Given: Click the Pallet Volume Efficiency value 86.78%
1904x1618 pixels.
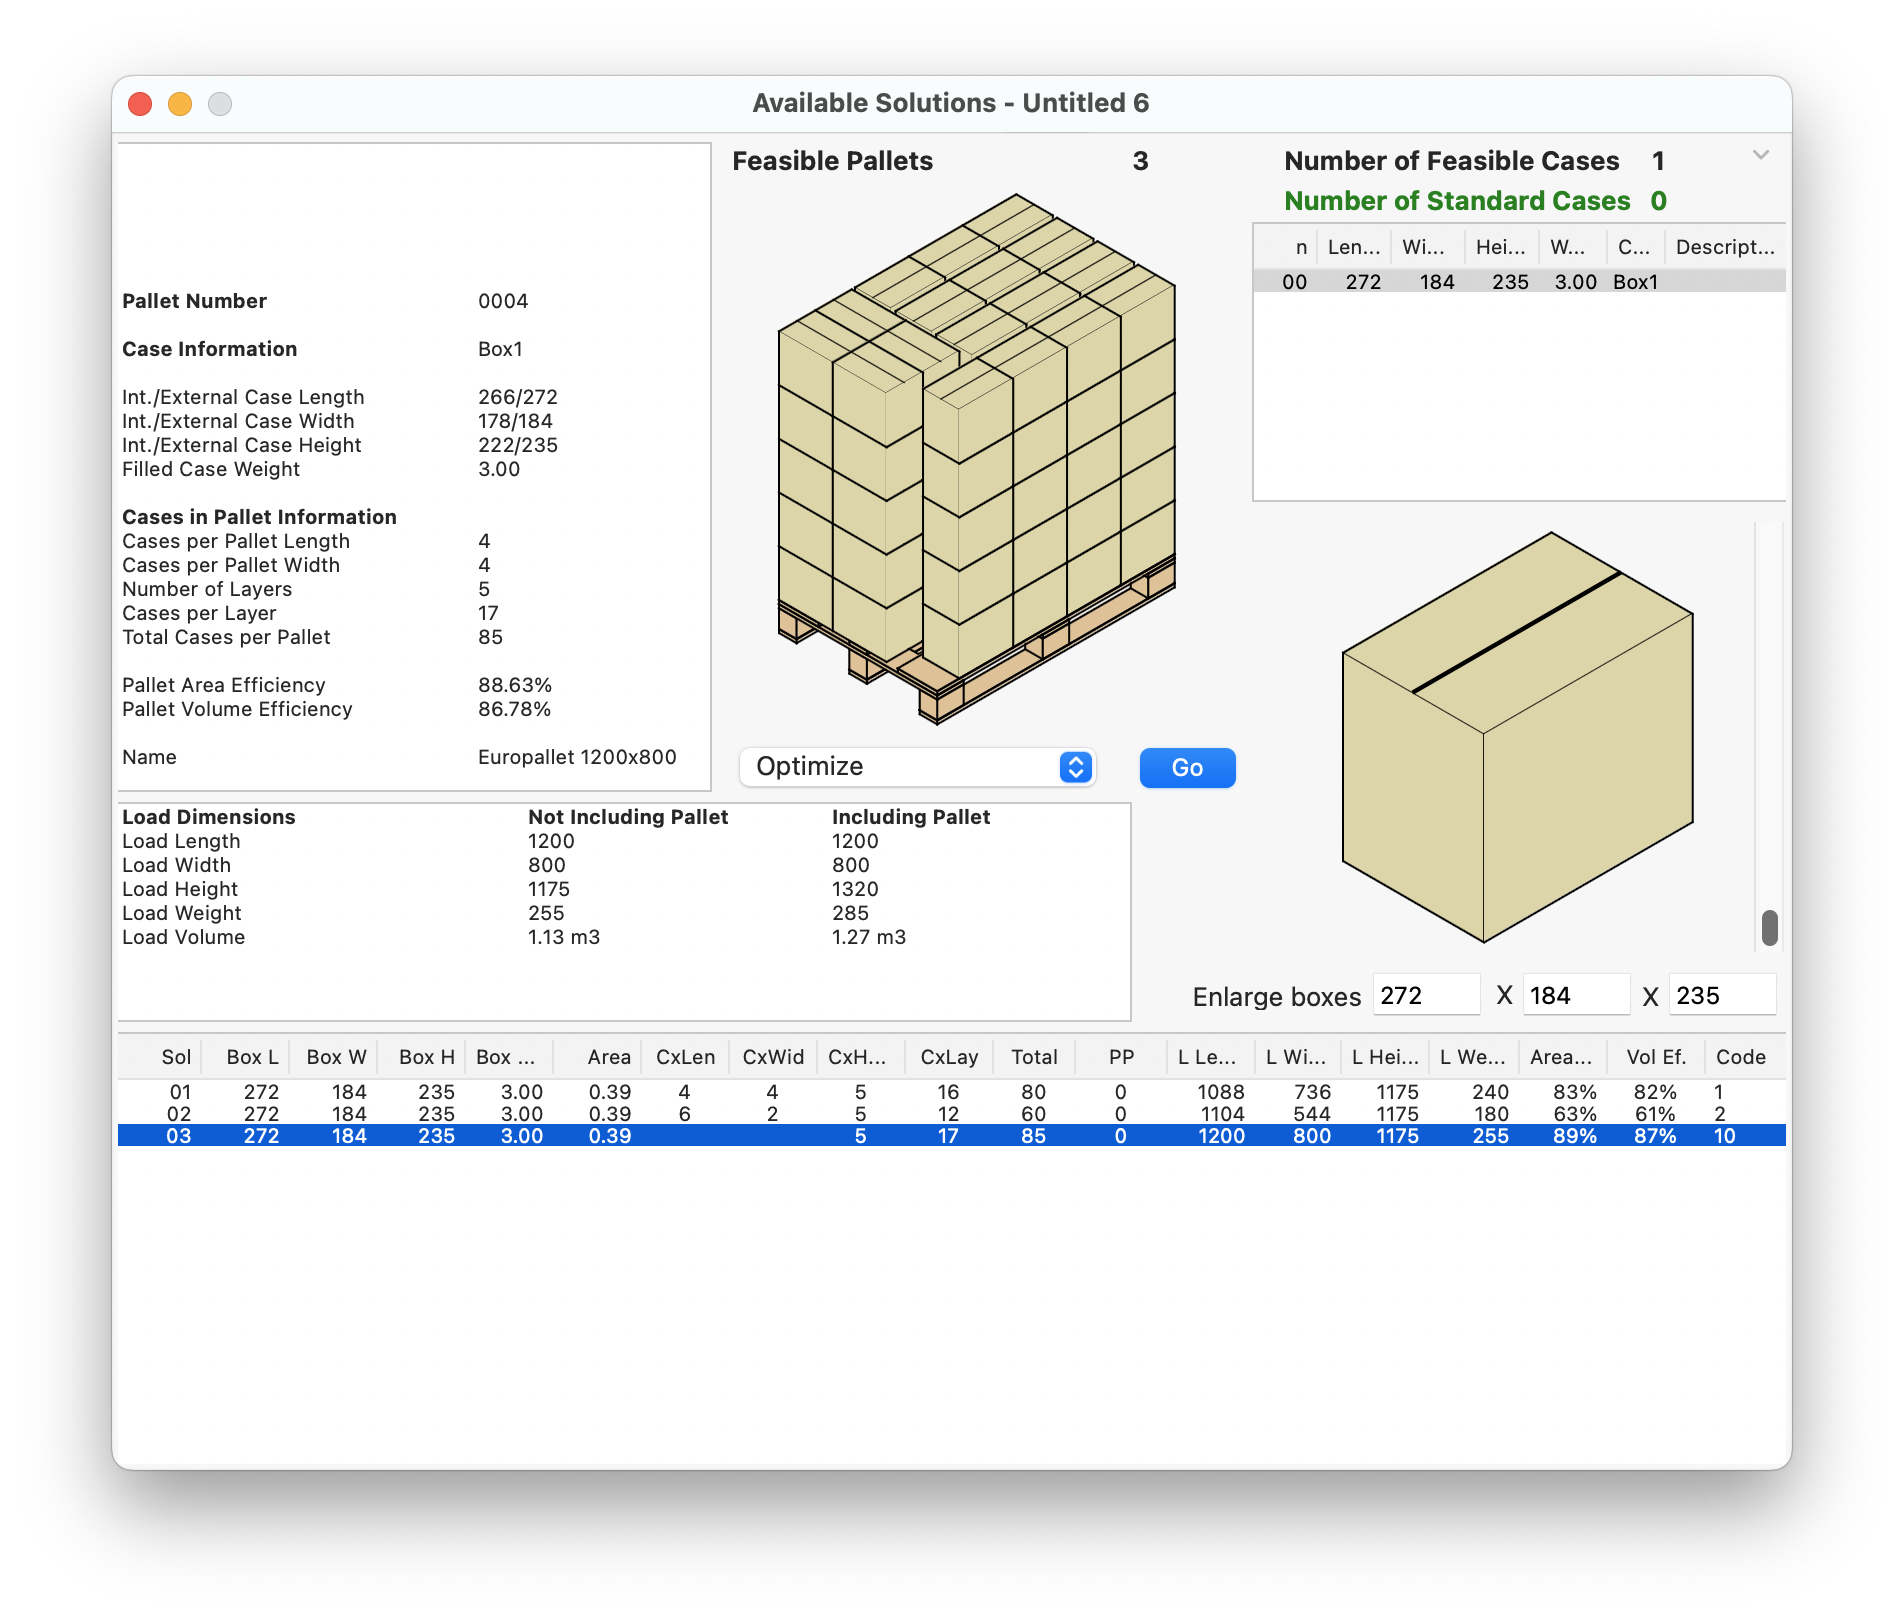Looking at the screenshot, I should pyautogui.click(x=514, y=709).
